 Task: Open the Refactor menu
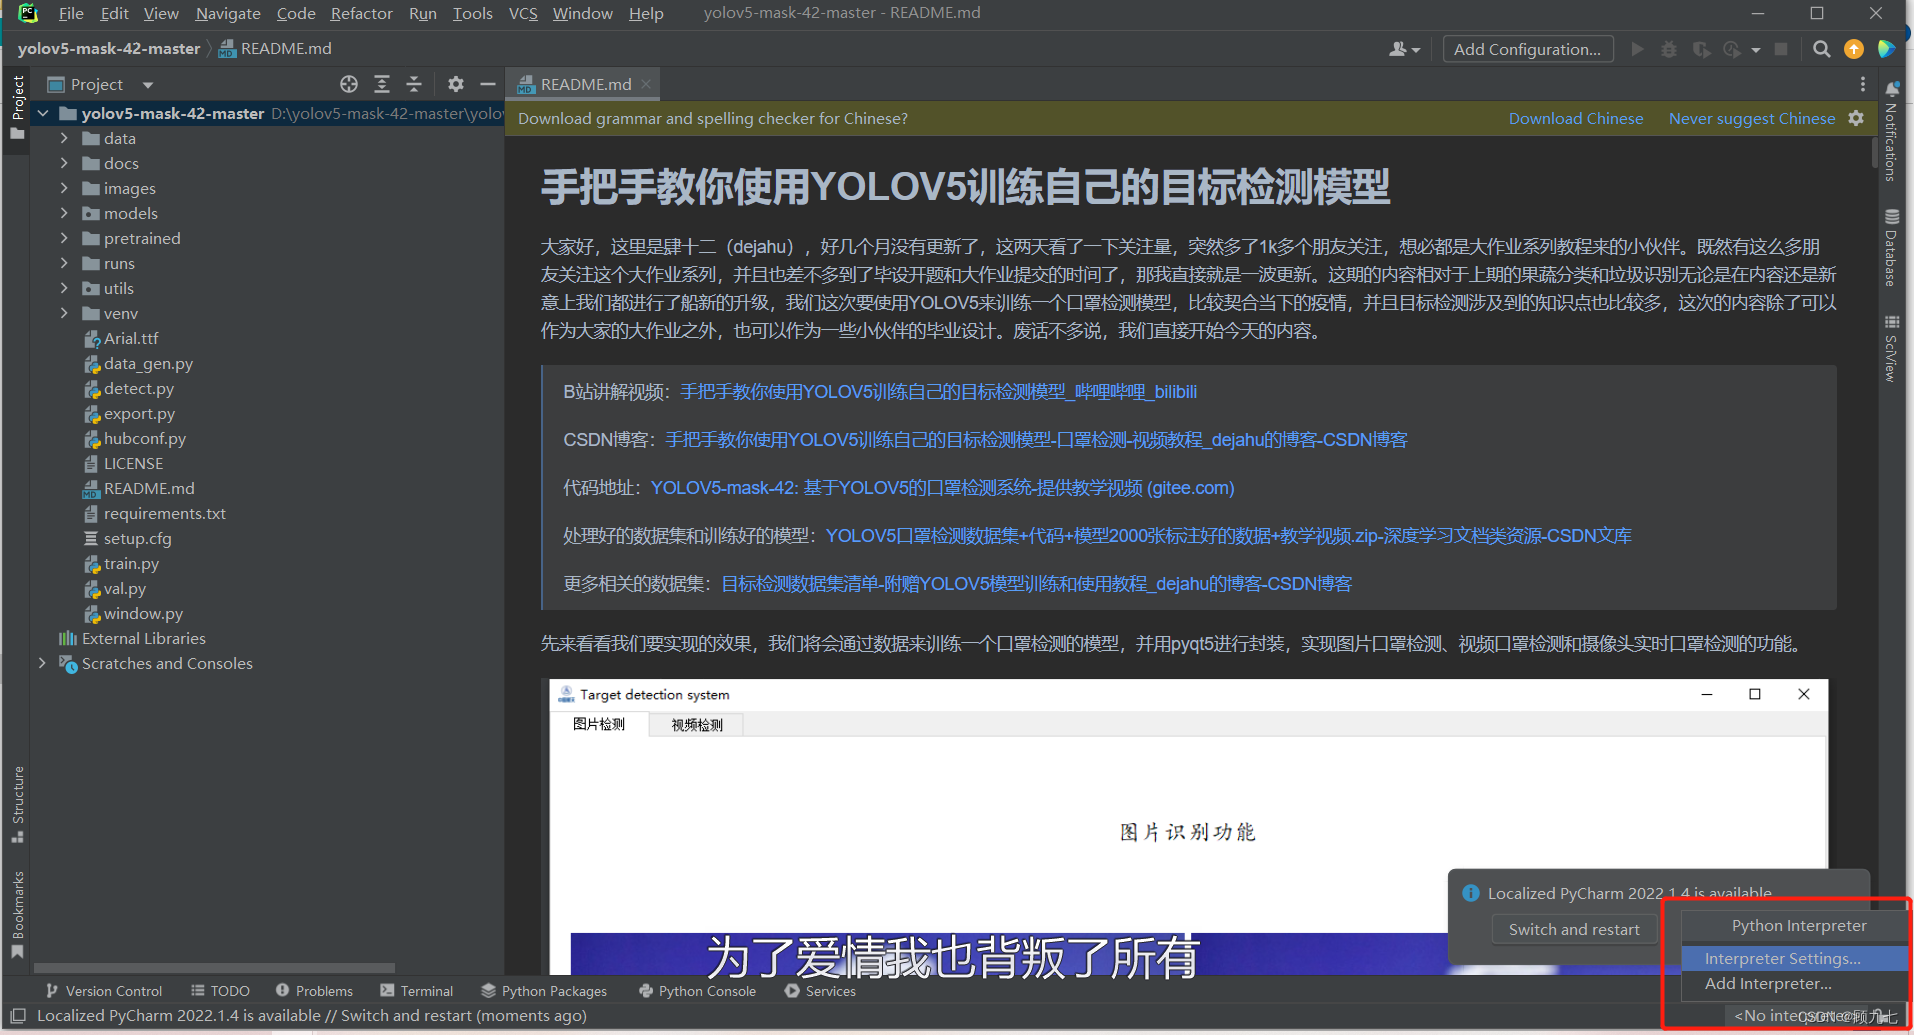[361, 13]
